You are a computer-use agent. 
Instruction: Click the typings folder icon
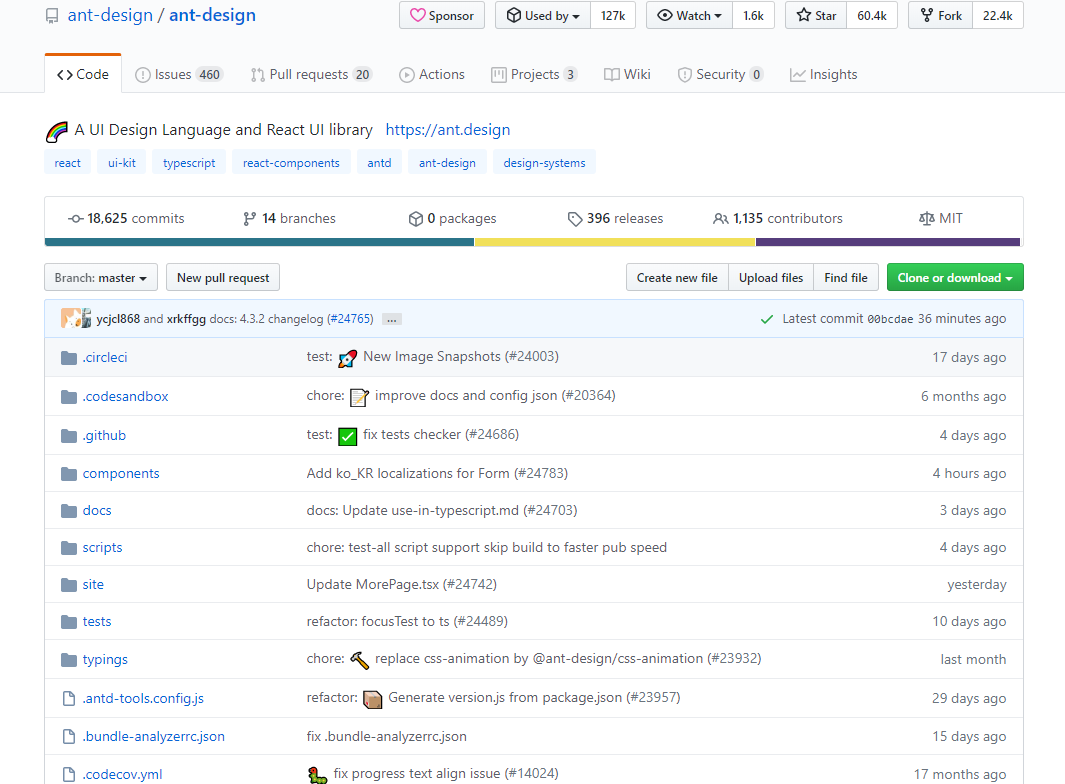(x=69, y=660)
